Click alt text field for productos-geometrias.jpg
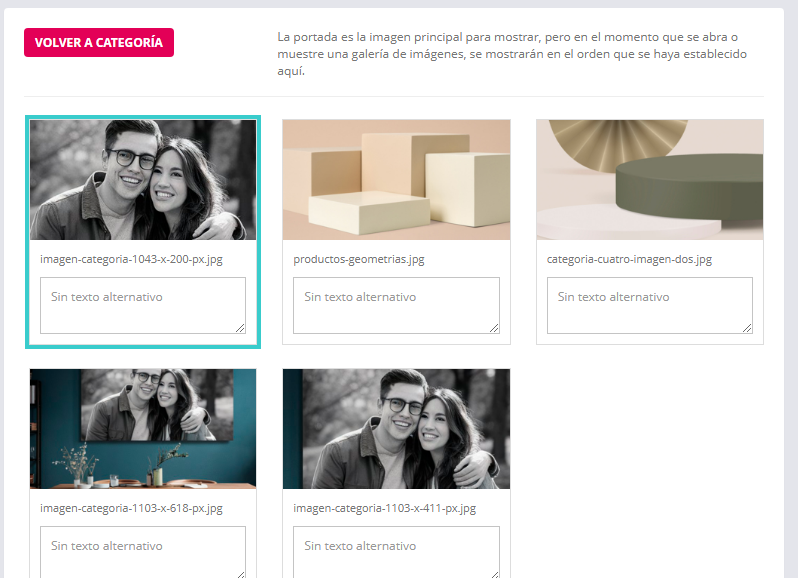The width and height of the screenshot is (798, 578). (x=396, y=305)
